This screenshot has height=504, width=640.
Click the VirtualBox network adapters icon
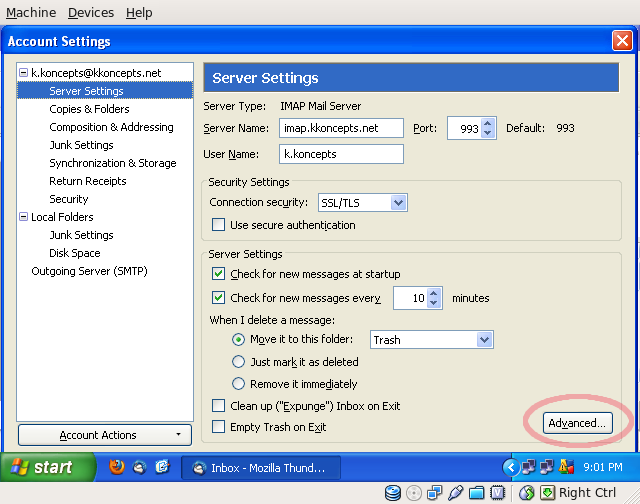(x=435, y=493)
